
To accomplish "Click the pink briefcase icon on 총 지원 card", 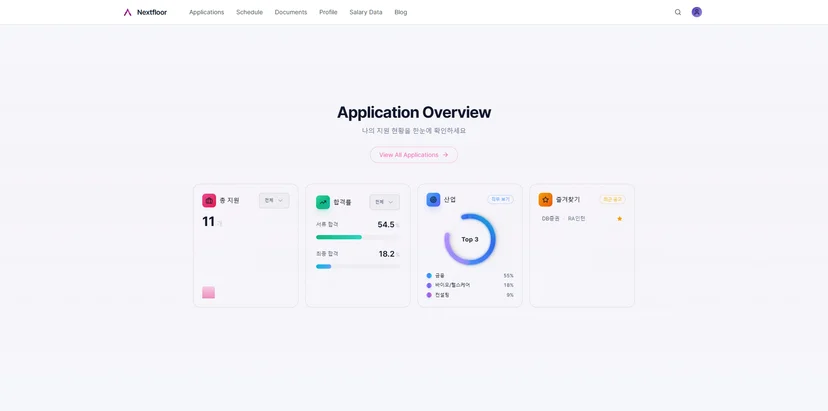I will pyautogui.click(x=209, y=201).
